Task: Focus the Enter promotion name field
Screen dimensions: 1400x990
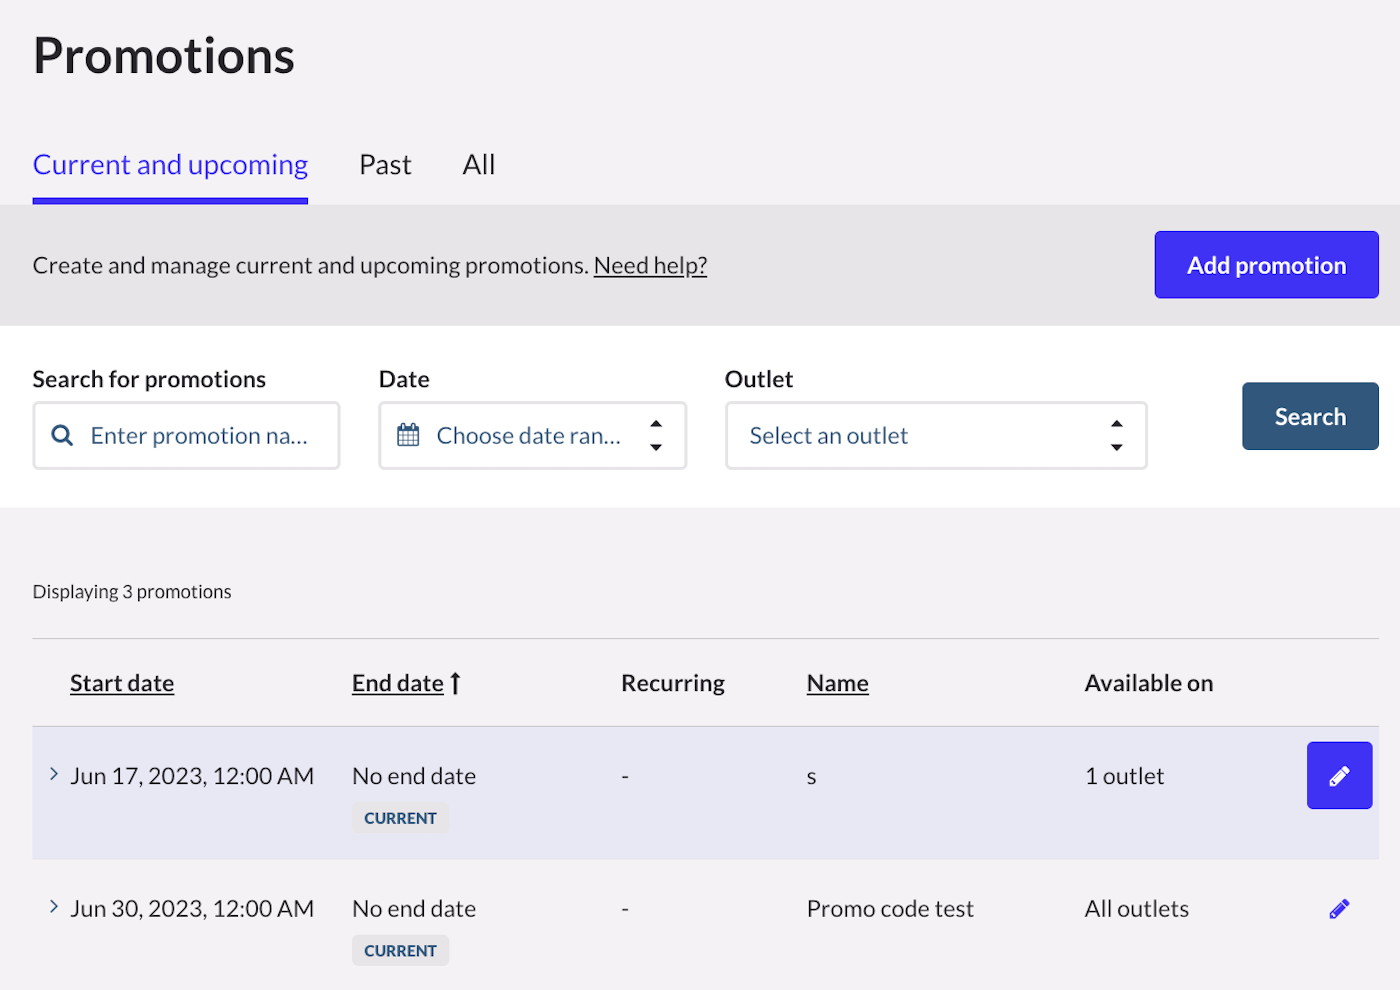Action: pos(200,436)
